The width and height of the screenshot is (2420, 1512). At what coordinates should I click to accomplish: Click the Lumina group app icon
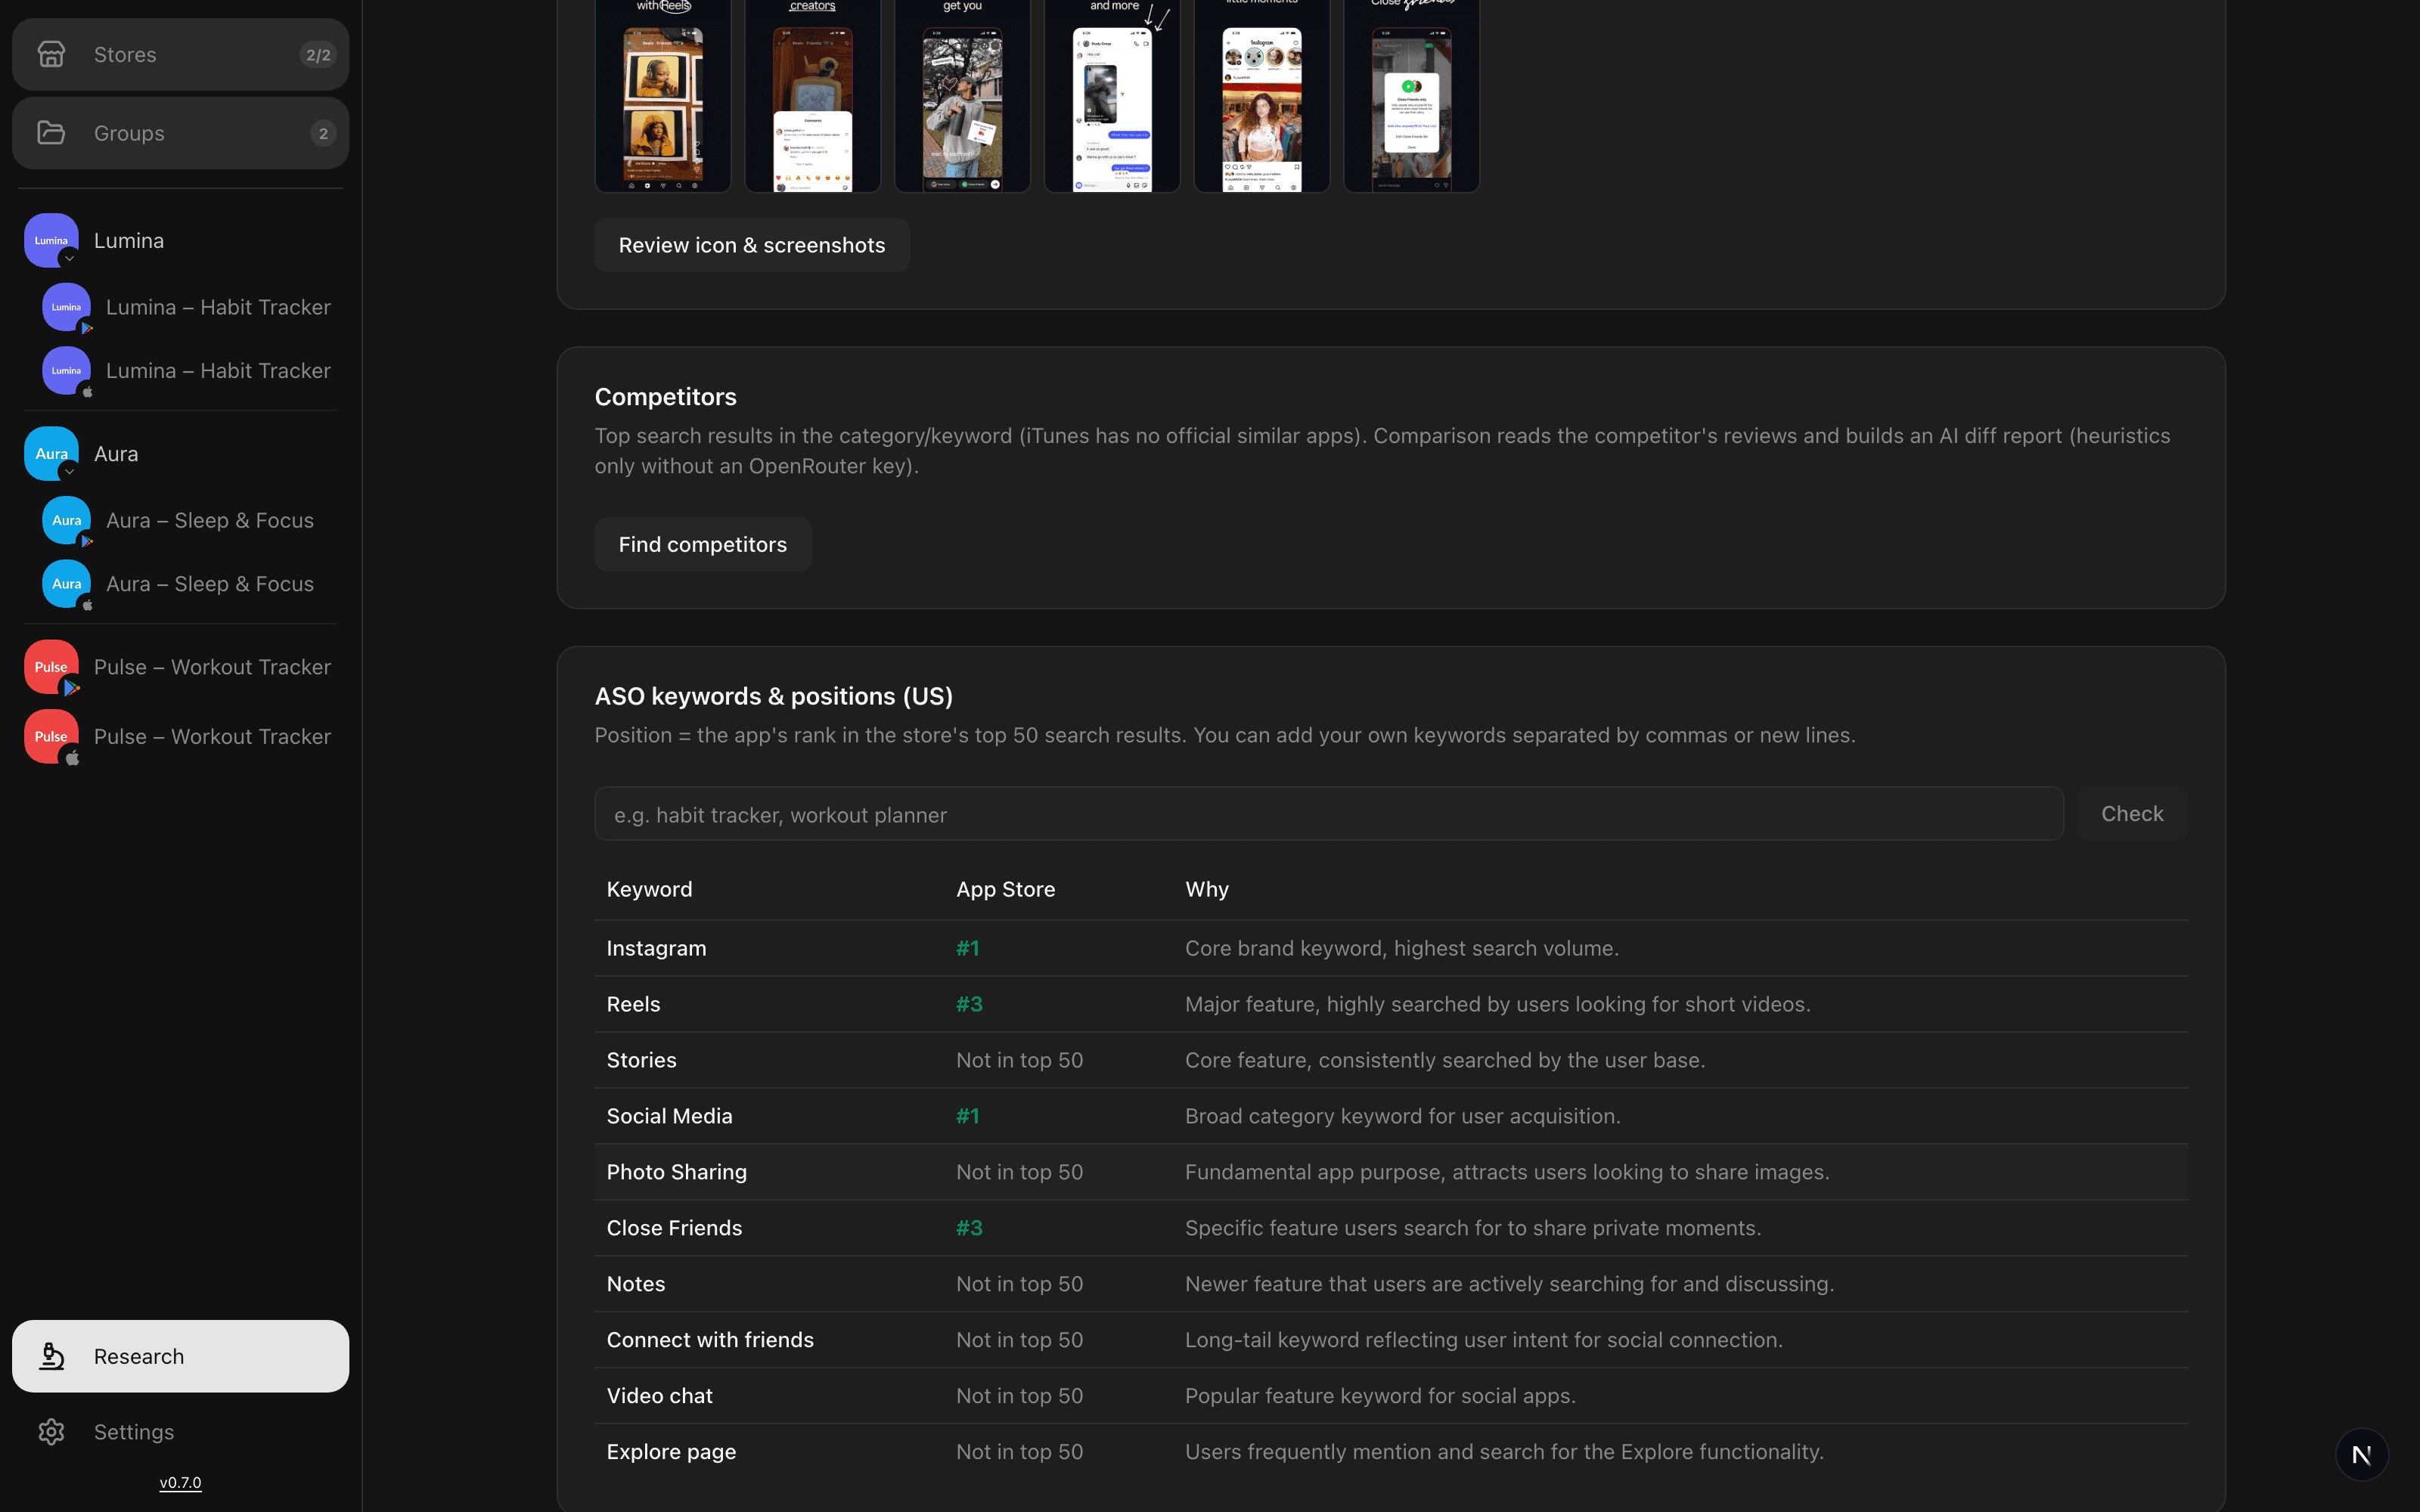(x=51, y=240)
